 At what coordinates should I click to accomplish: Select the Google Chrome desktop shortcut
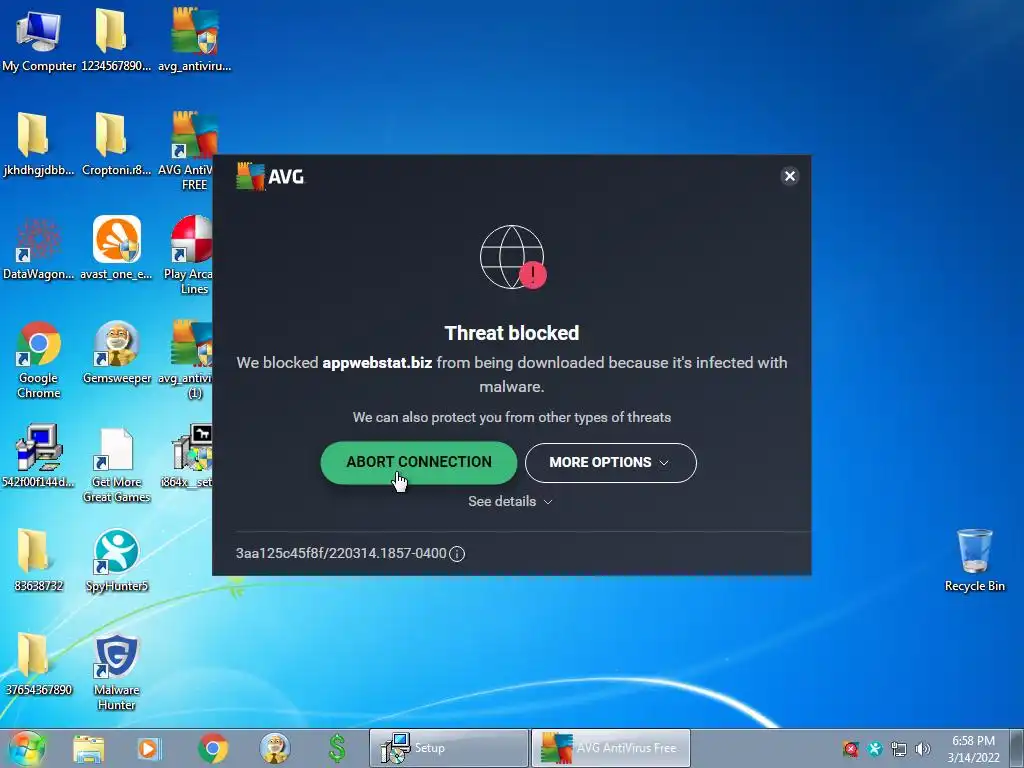[39, 359]
